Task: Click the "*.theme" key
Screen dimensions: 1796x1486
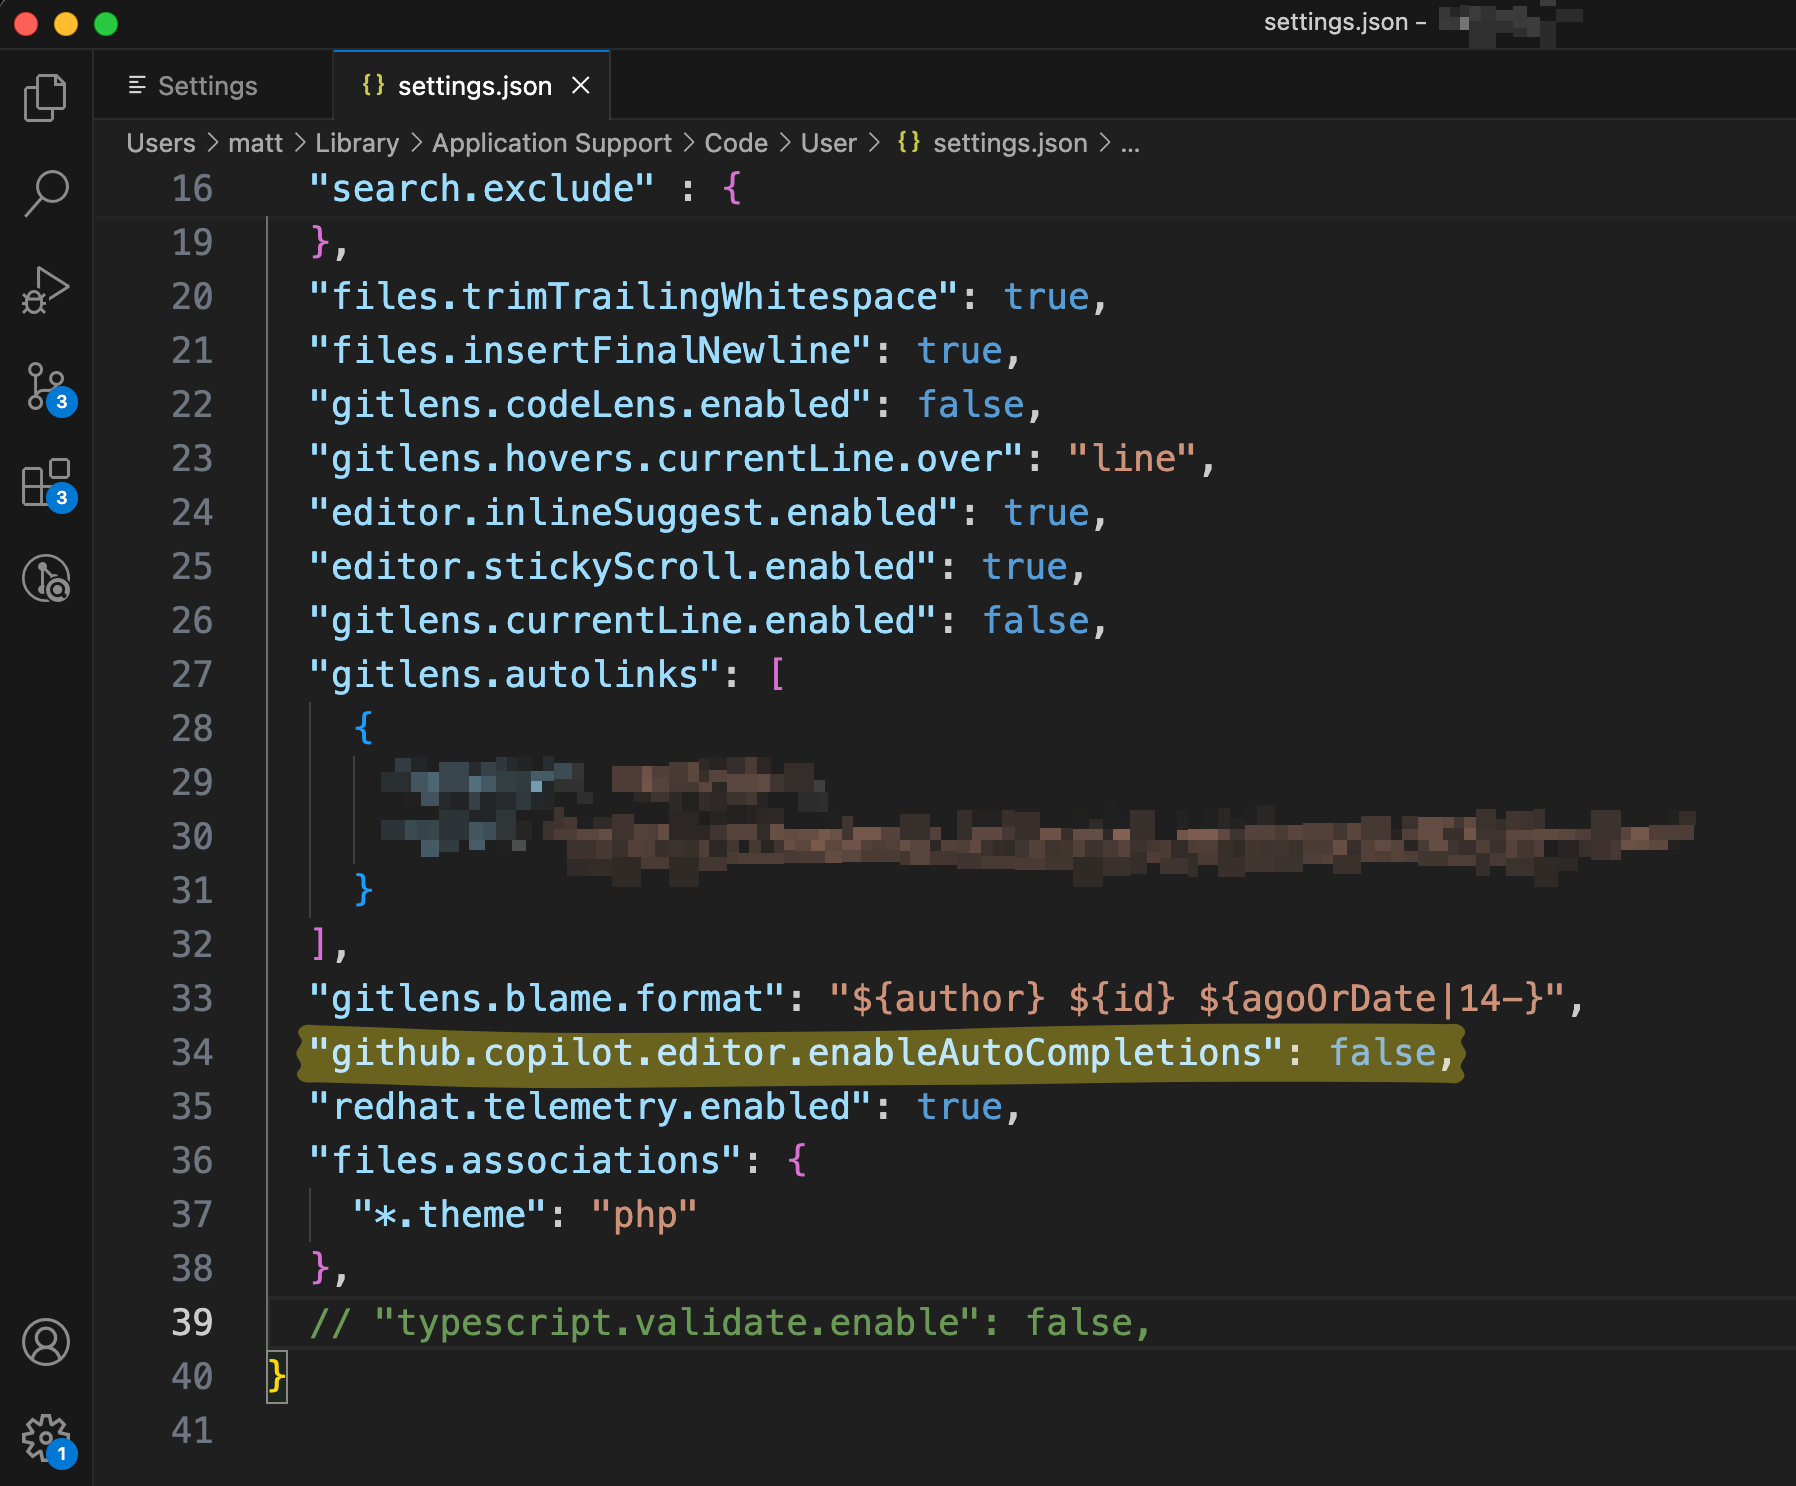Action: [450, 1215]
